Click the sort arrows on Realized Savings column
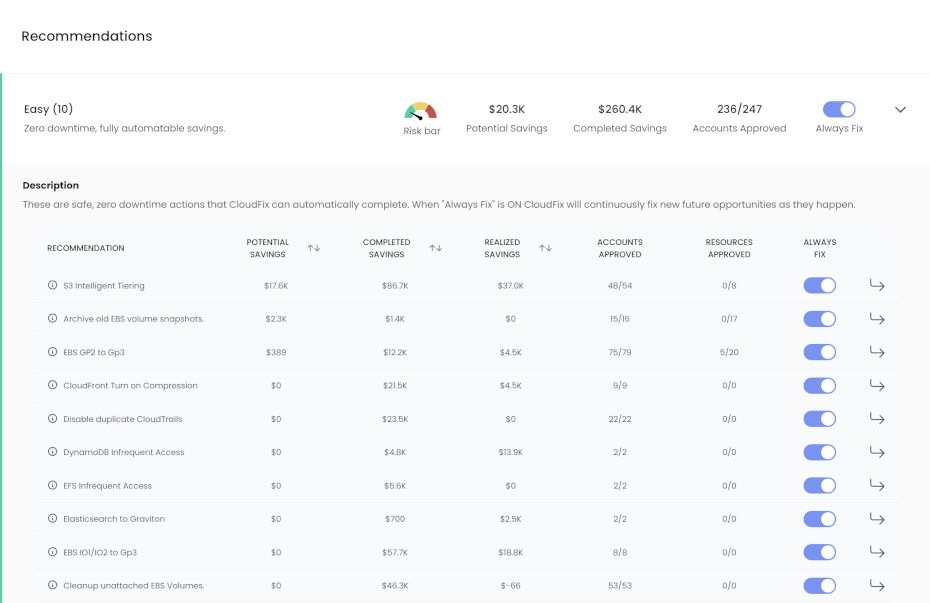The width and height of the screenshot is (930, 603). [545, 247]
